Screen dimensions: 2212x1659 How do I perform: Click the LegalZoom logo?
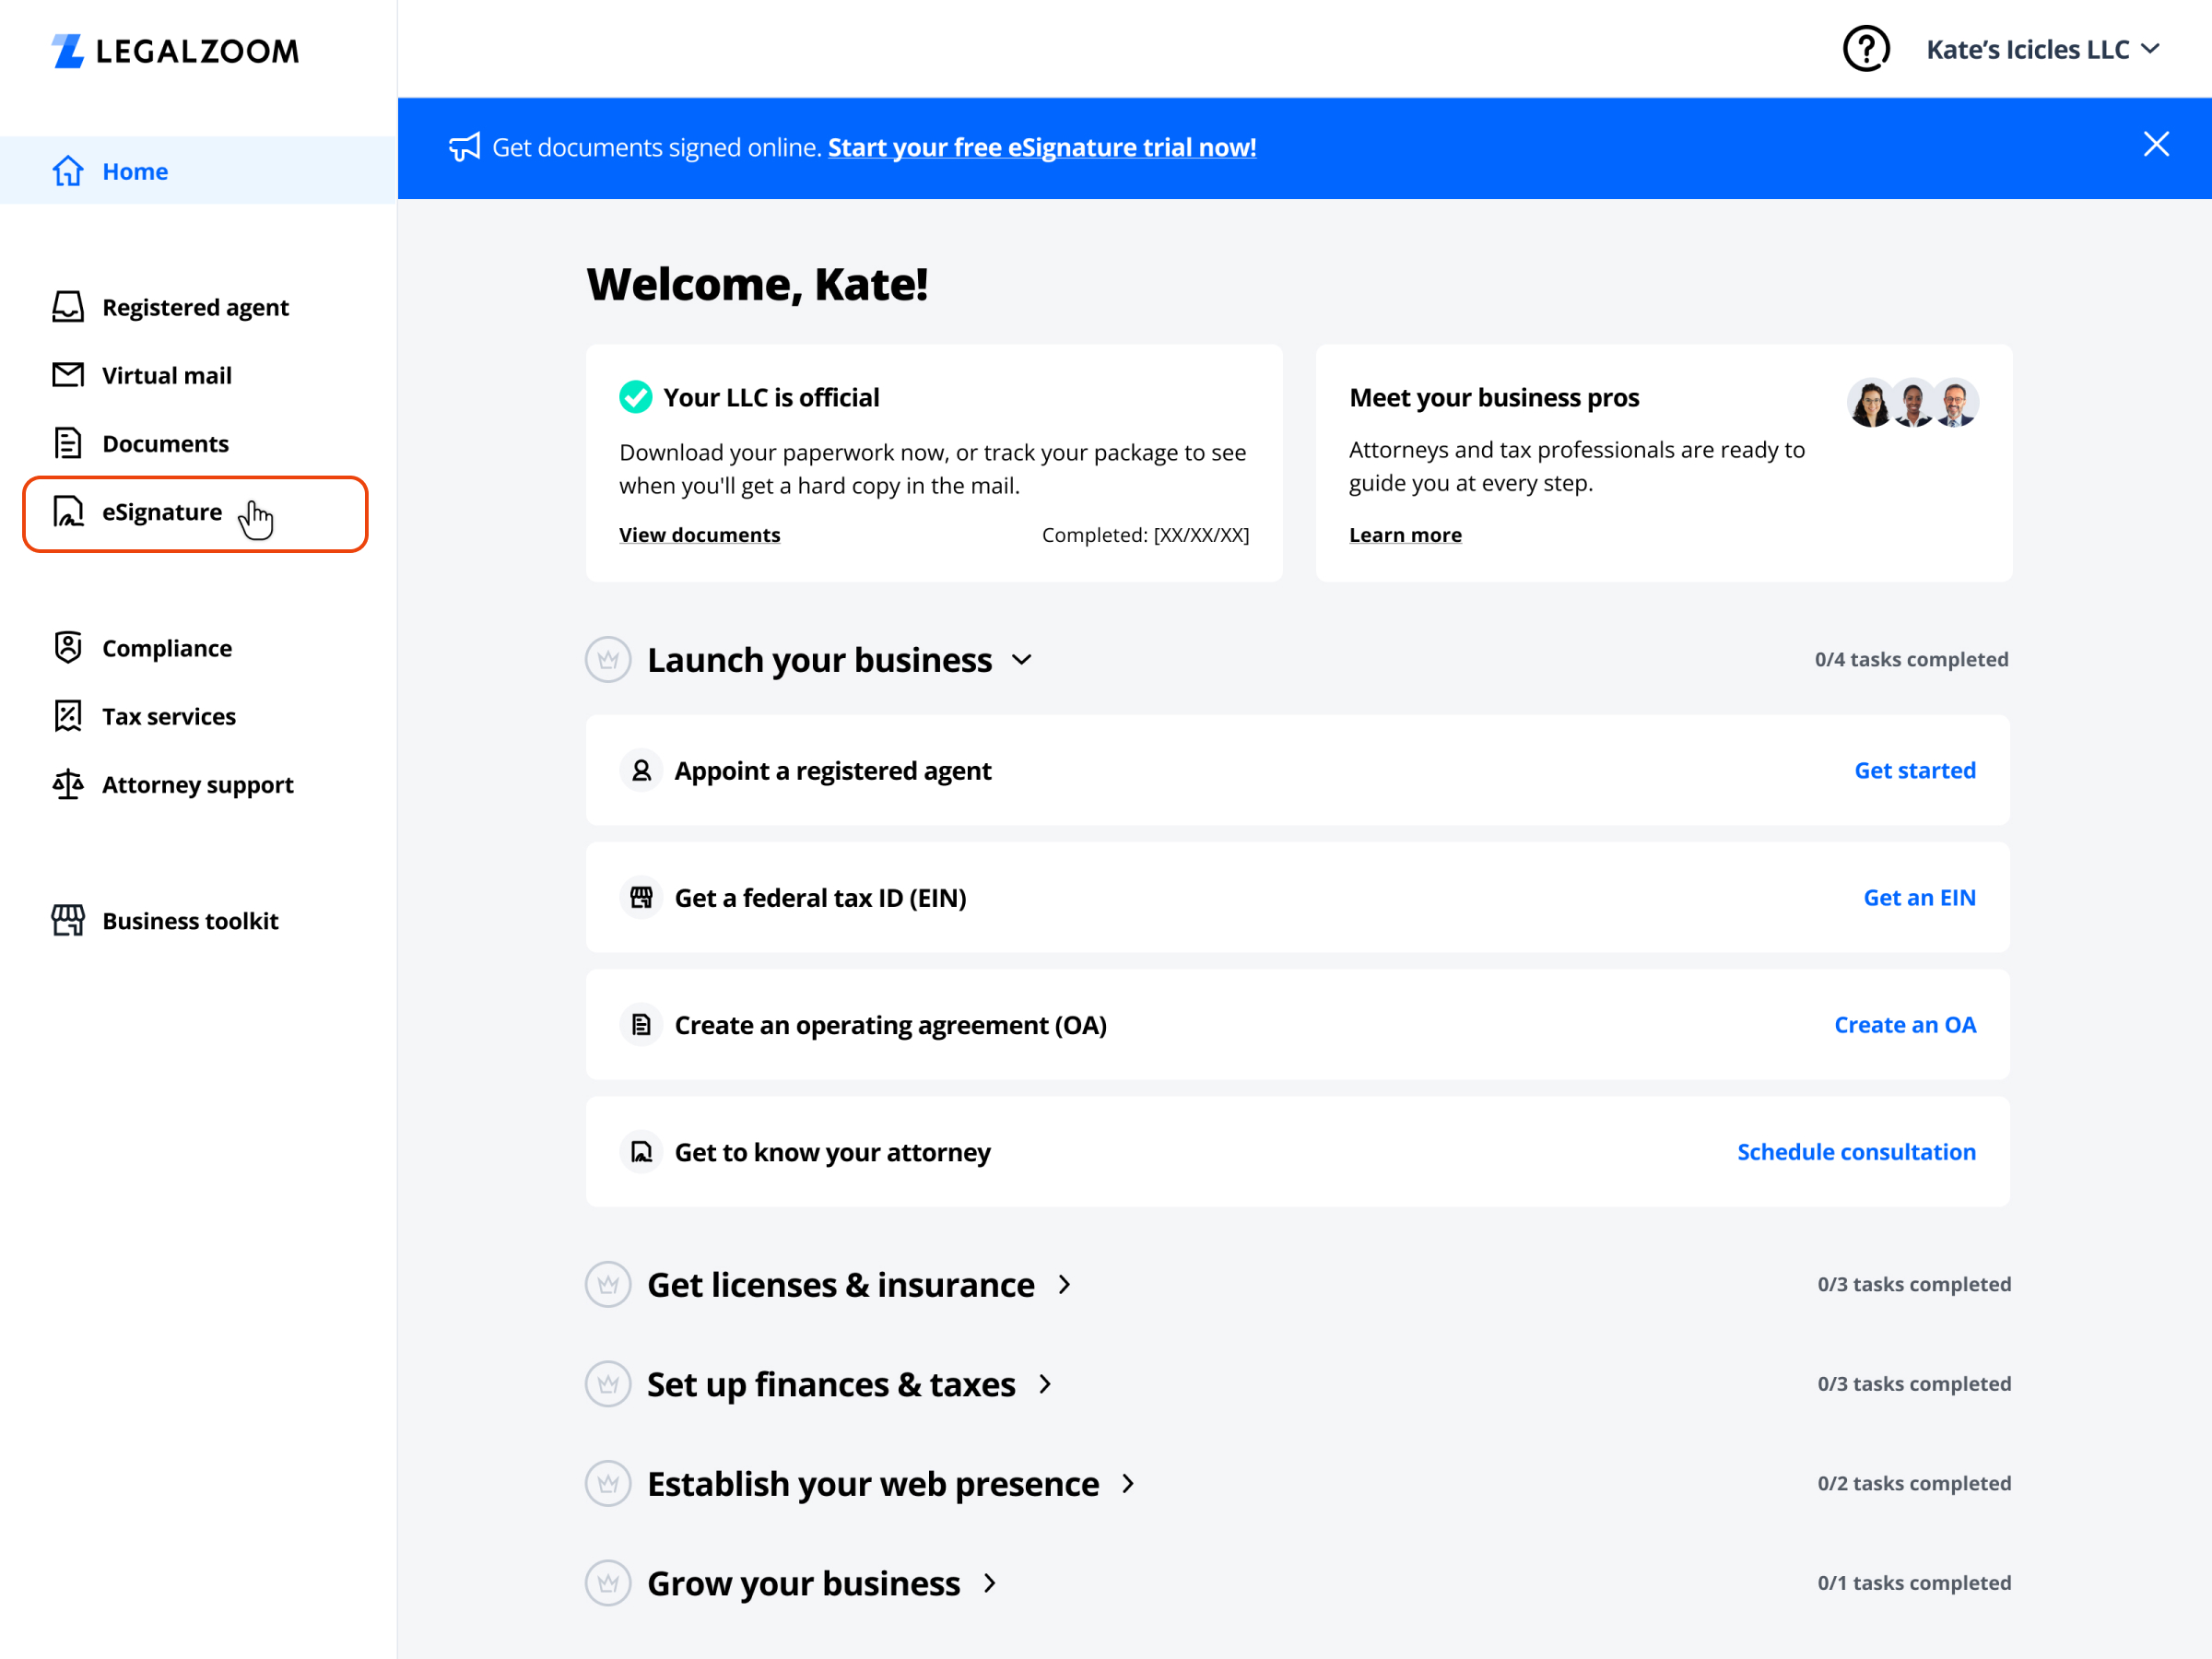175,51
